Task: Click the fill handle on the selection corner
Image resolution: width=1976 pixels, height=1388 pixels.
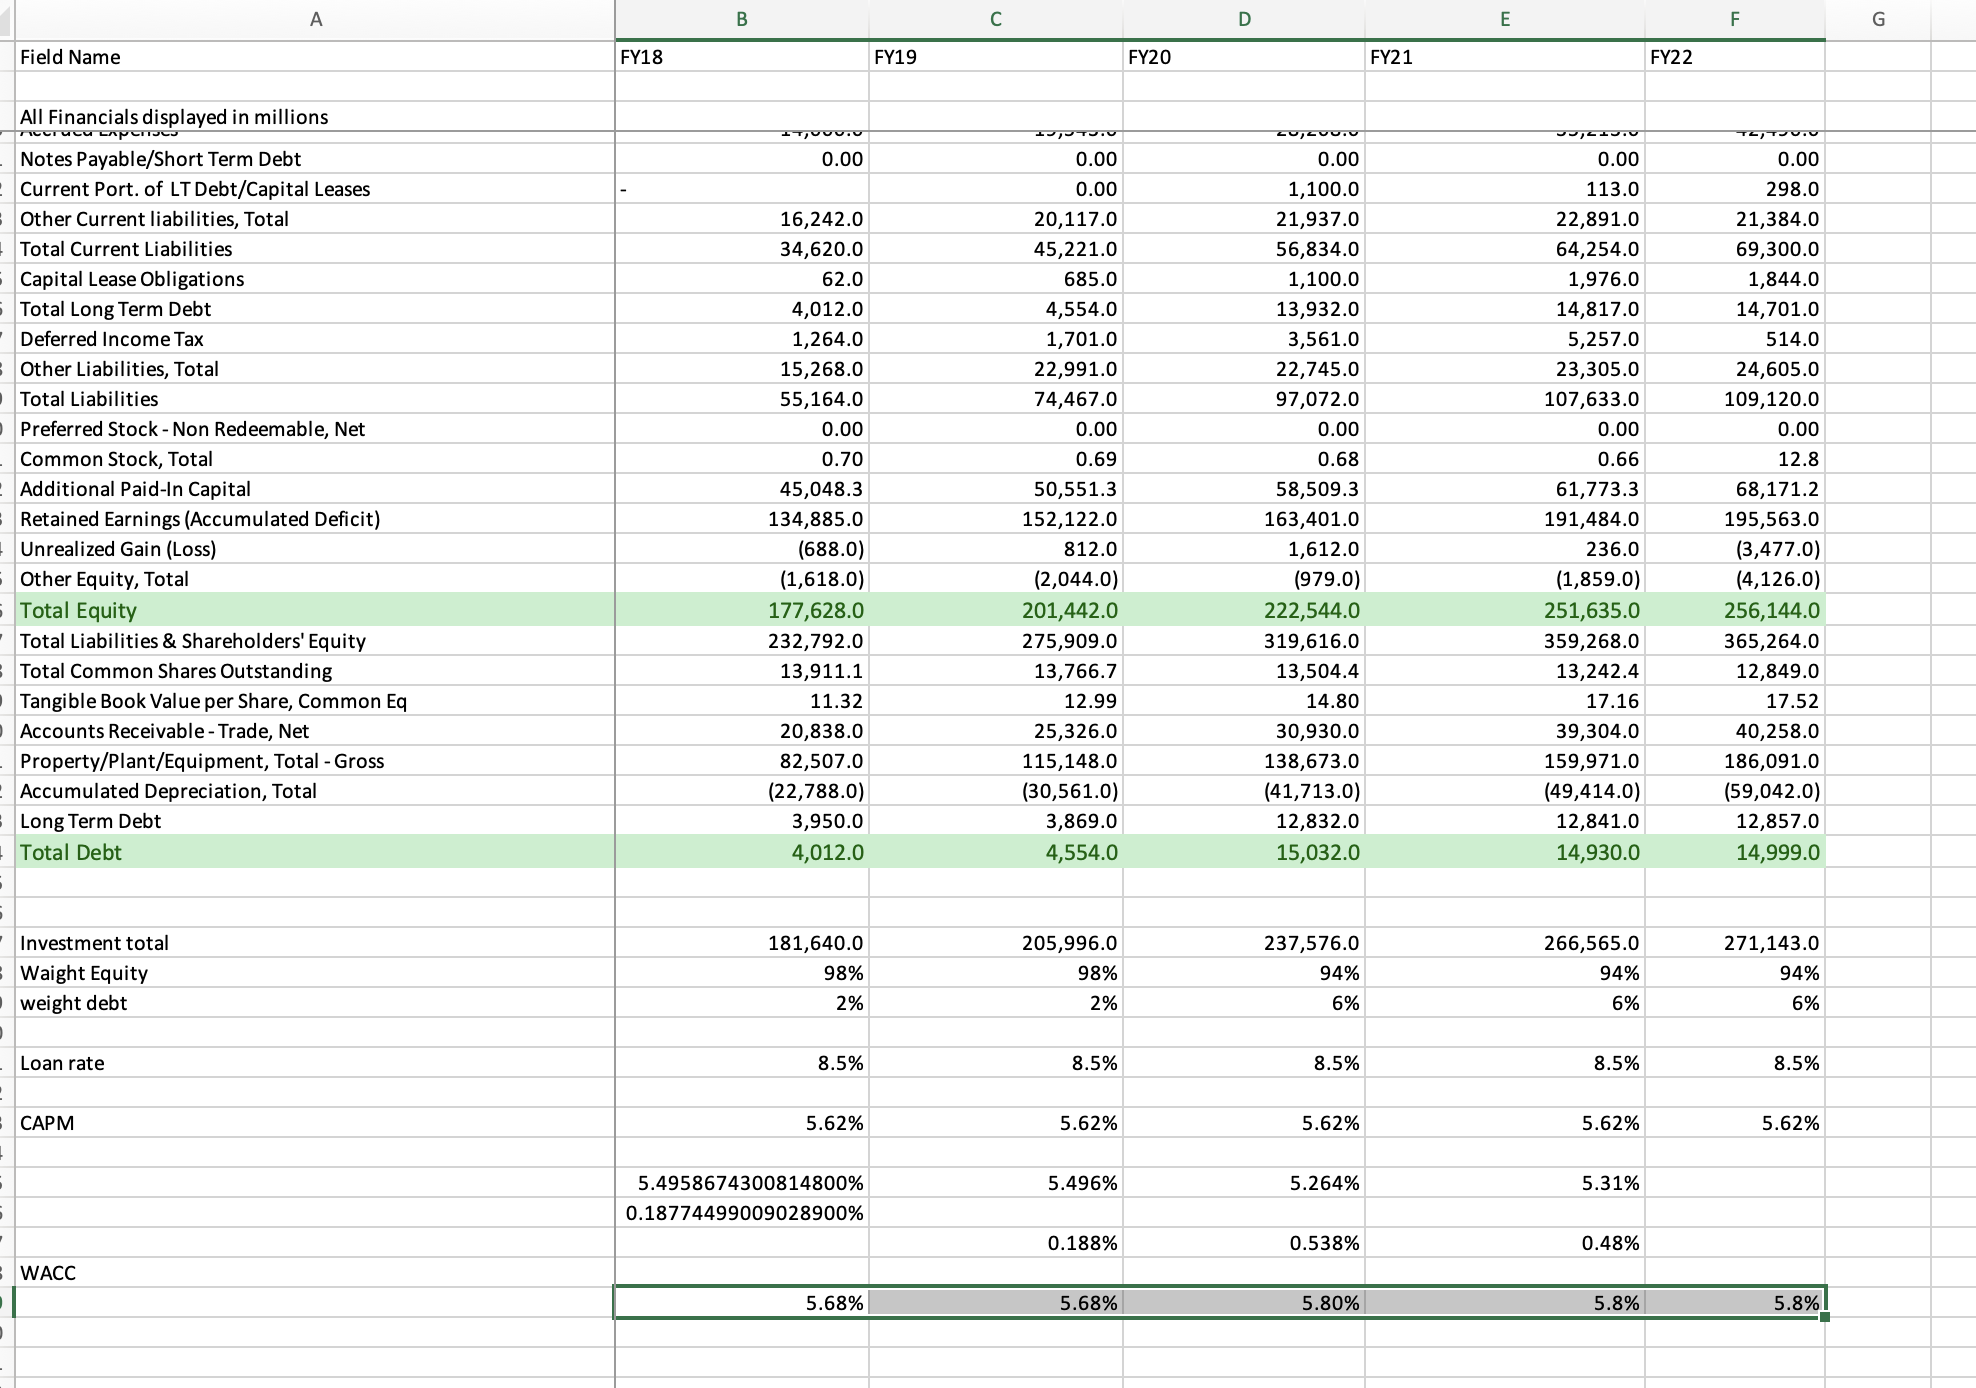Action: tap(1824, 1318)
